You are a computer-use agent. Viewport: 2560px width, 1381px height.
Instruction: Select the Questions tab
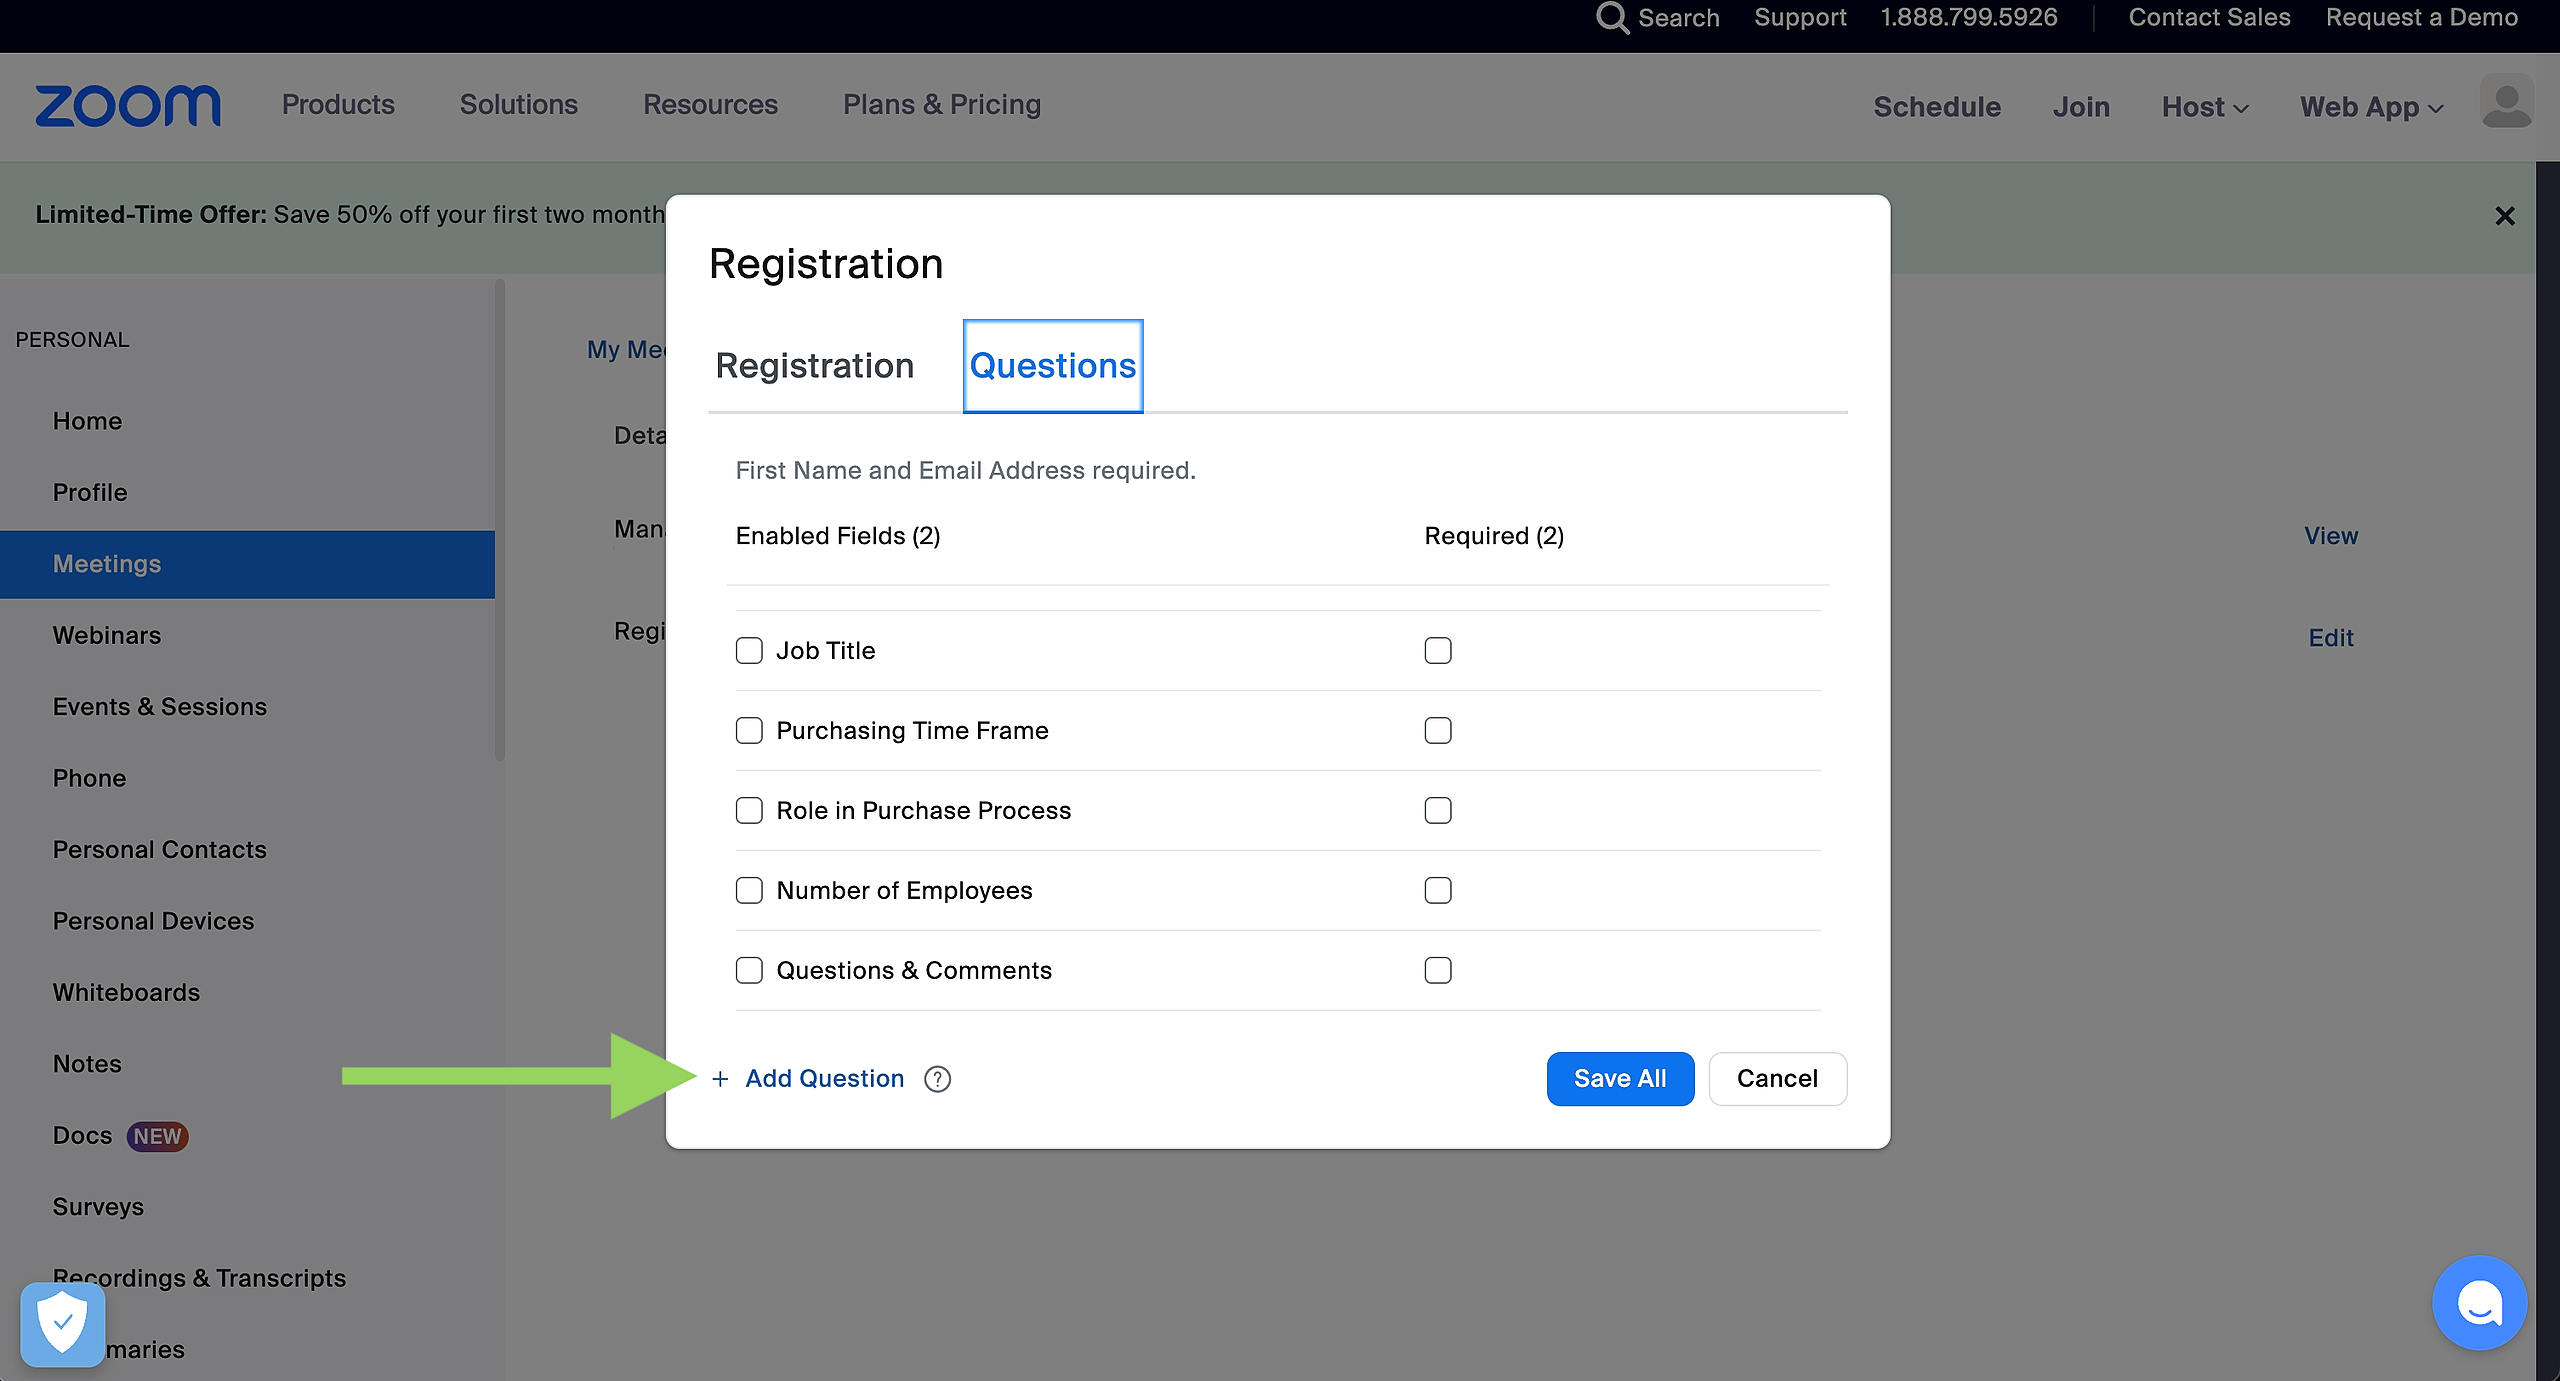tap(1052, 366)
